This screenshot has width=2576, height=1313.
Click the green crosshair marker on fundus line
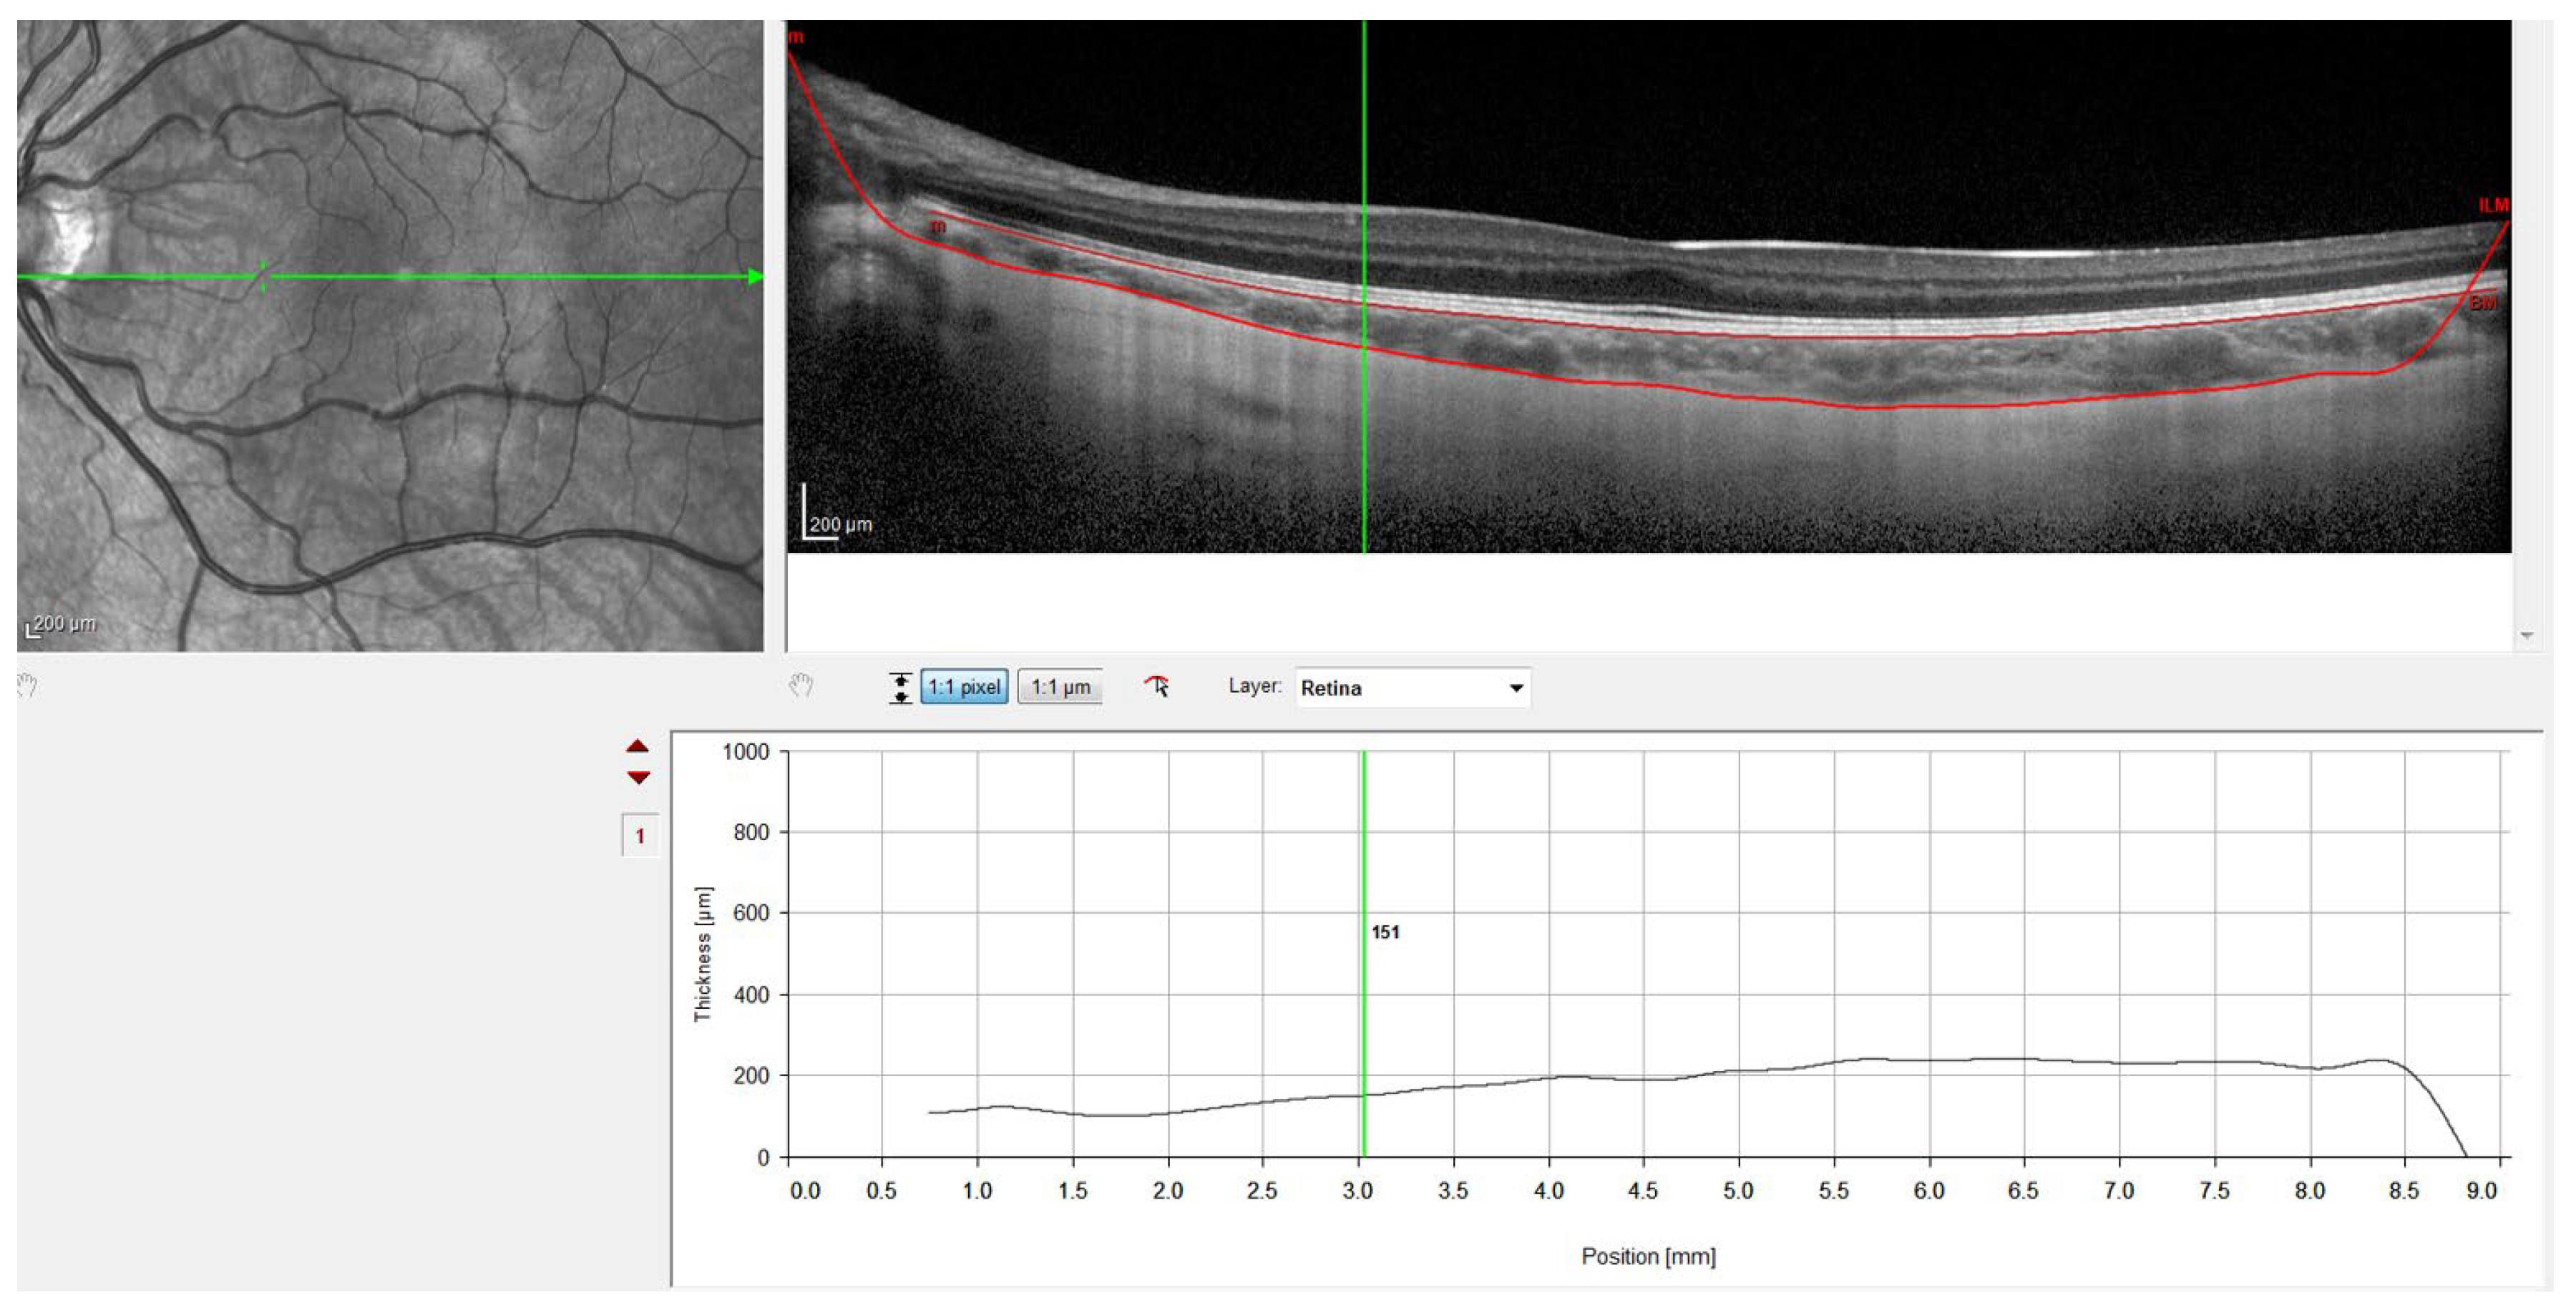point(263,277)
